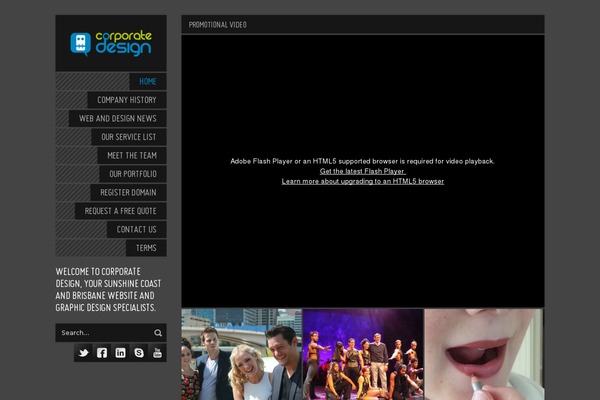600x400 pixels.
Task: Open thumbnail of lips close-up
Action: (484, 354)
